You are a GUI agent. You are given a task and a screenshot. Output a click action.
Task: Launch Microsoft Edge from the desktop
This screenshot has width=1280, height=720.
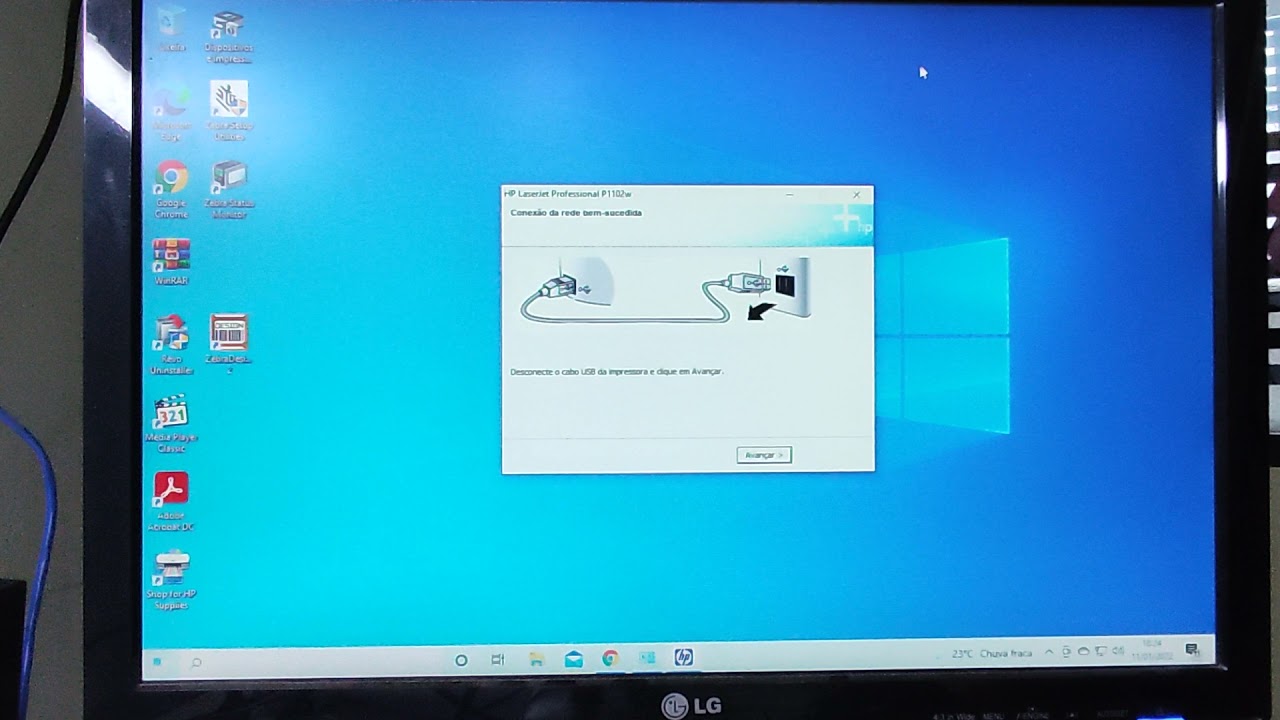[171, 112]
